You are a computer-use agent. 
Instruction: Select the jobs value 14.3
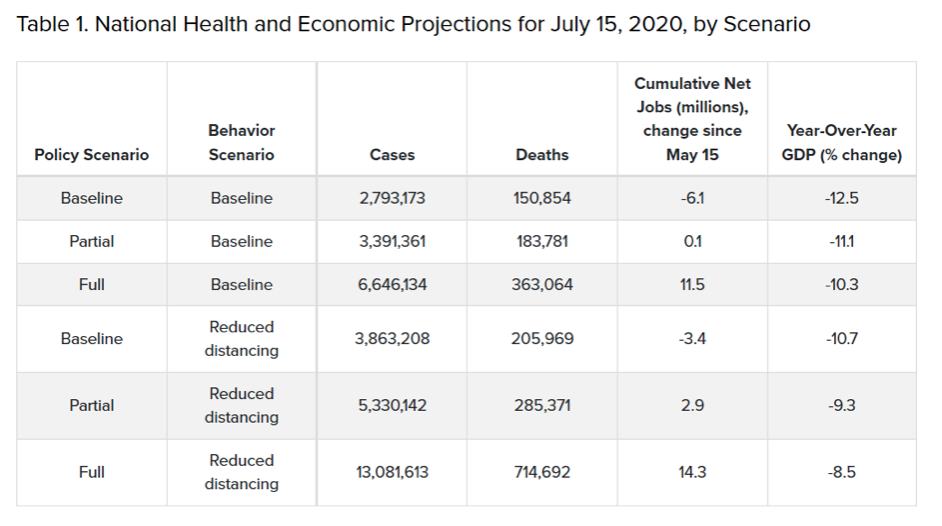[x=692, y=472]
